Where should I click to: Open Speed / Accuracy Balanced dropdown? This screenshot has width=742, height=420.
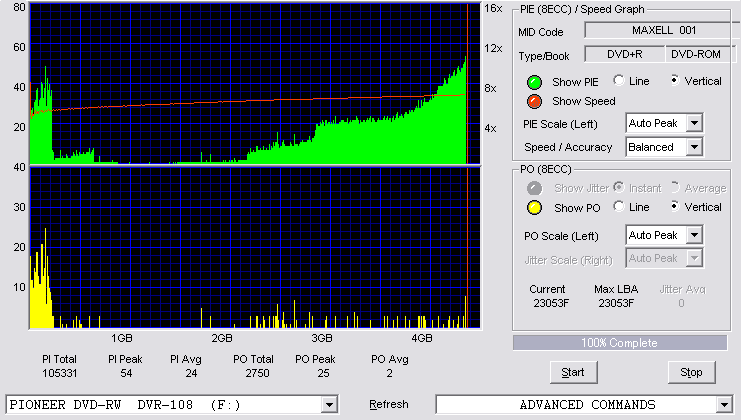click(694, 147)
